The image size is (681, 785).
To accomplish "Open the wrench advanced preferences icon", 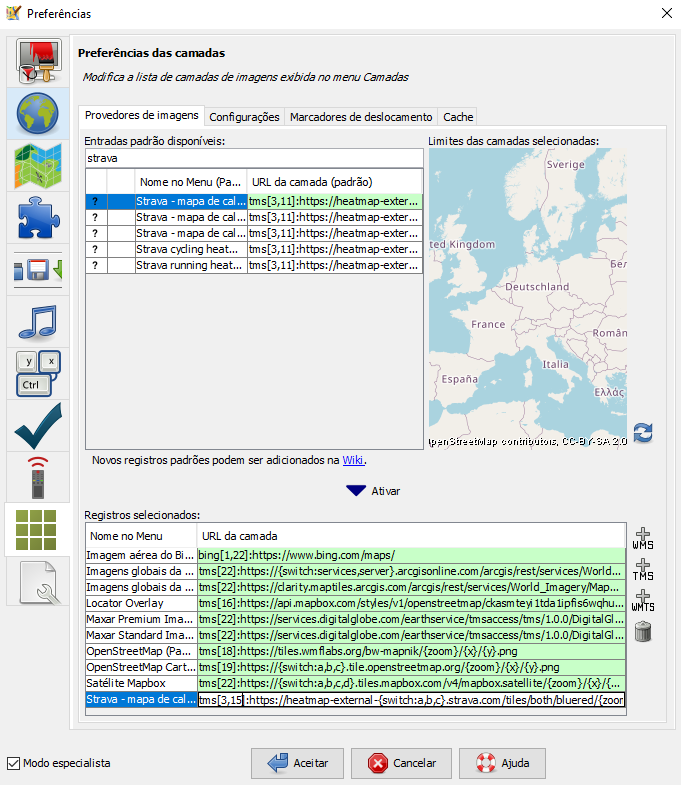I will click(x=38, y=582).
